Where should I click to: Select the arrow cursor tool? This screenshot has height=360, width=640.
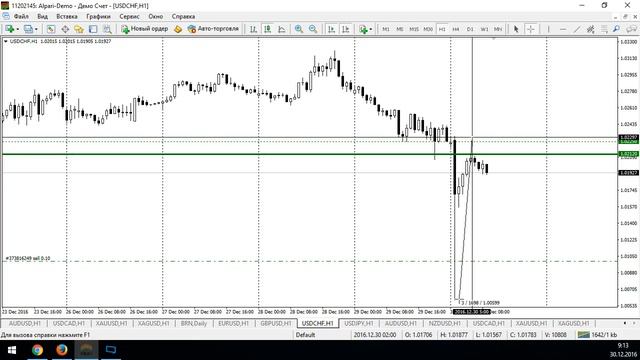point(516,29)
